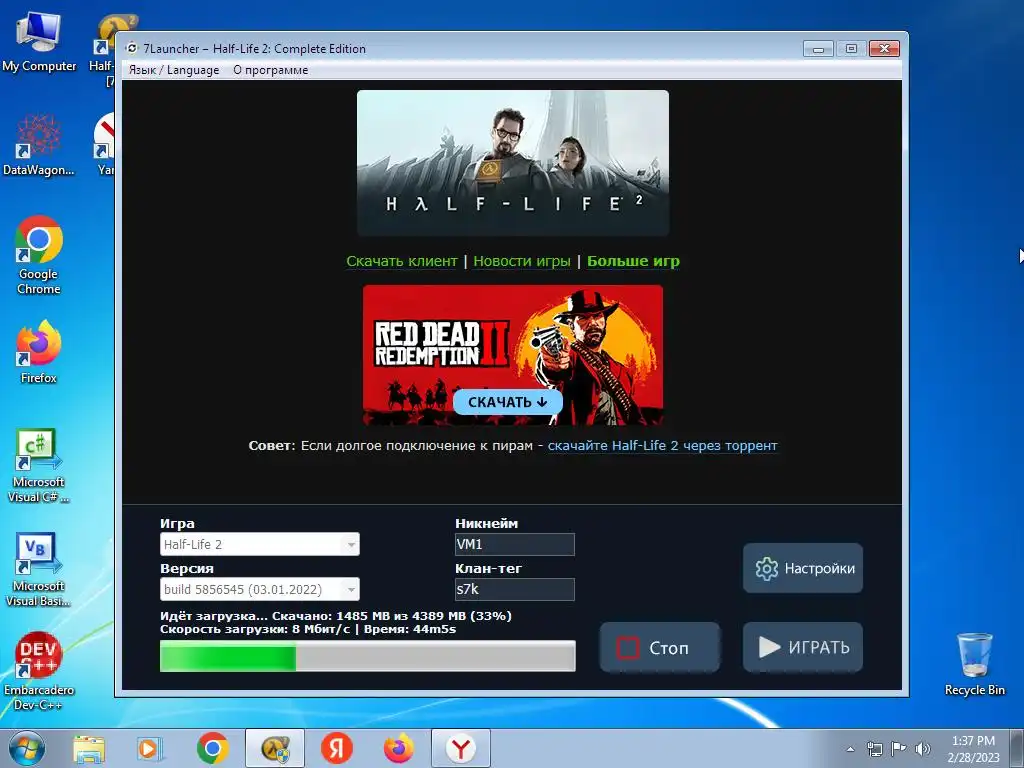1024x768 pixels.
Task: Click the Red Dead Redemption II banner
Action: [x=513, y=355]
